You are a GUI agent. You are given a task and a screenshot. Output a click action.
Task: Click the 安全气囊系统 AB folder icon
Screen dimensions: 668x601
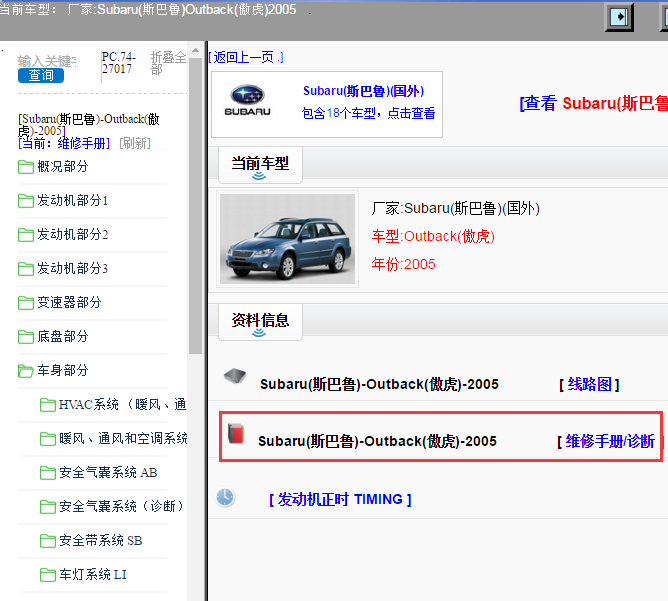click(x=47, y=473)
